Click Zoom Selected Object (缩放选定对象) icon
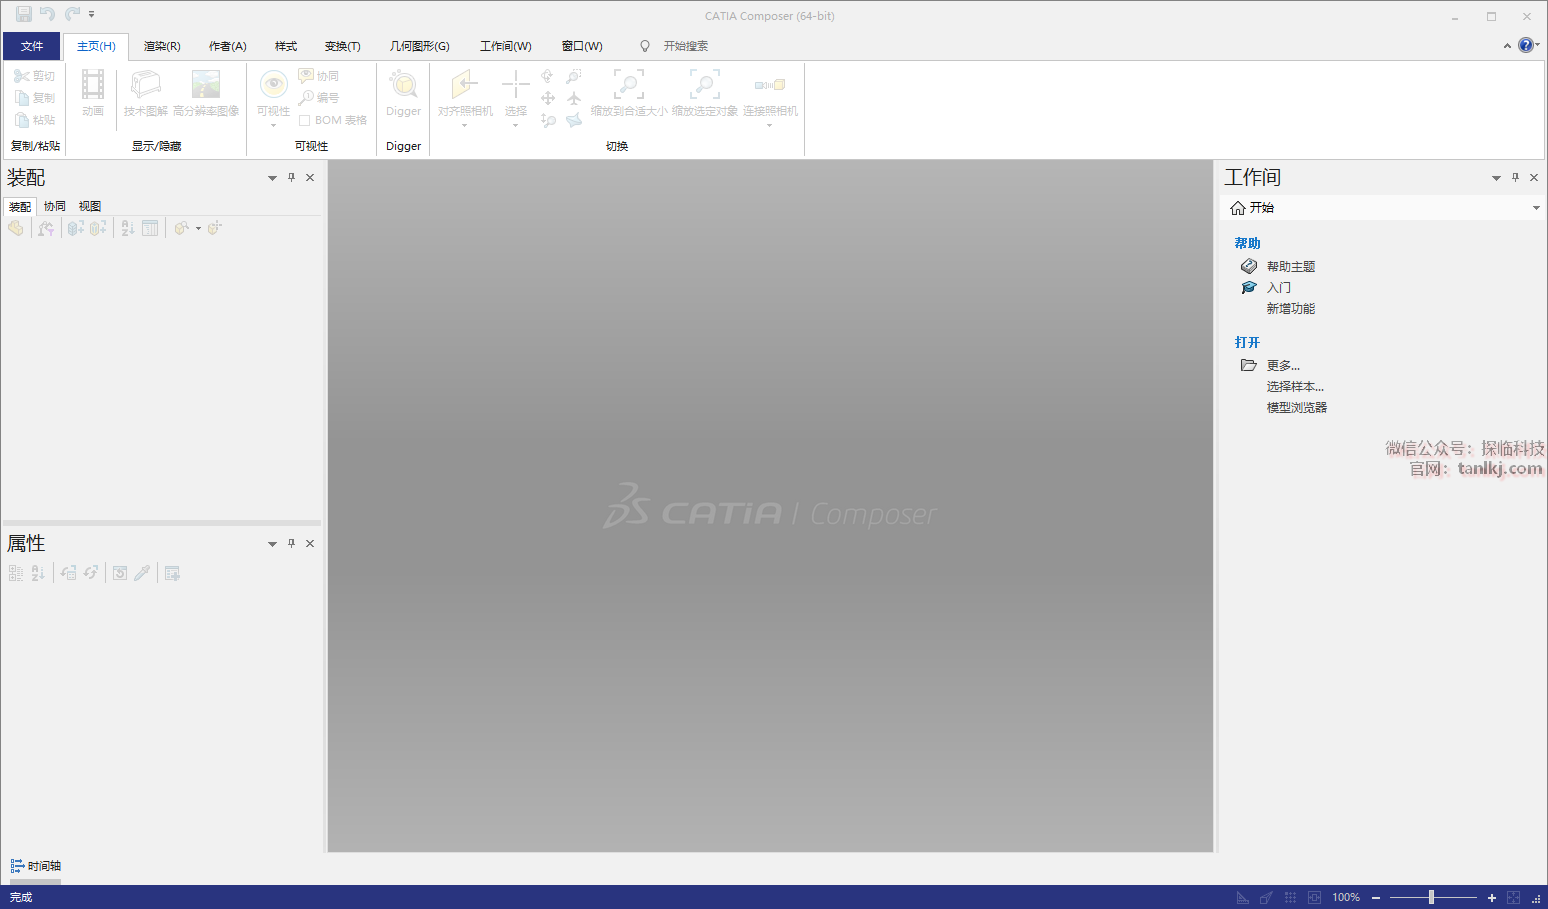The image size is (1548, 909). click(704, 85)
